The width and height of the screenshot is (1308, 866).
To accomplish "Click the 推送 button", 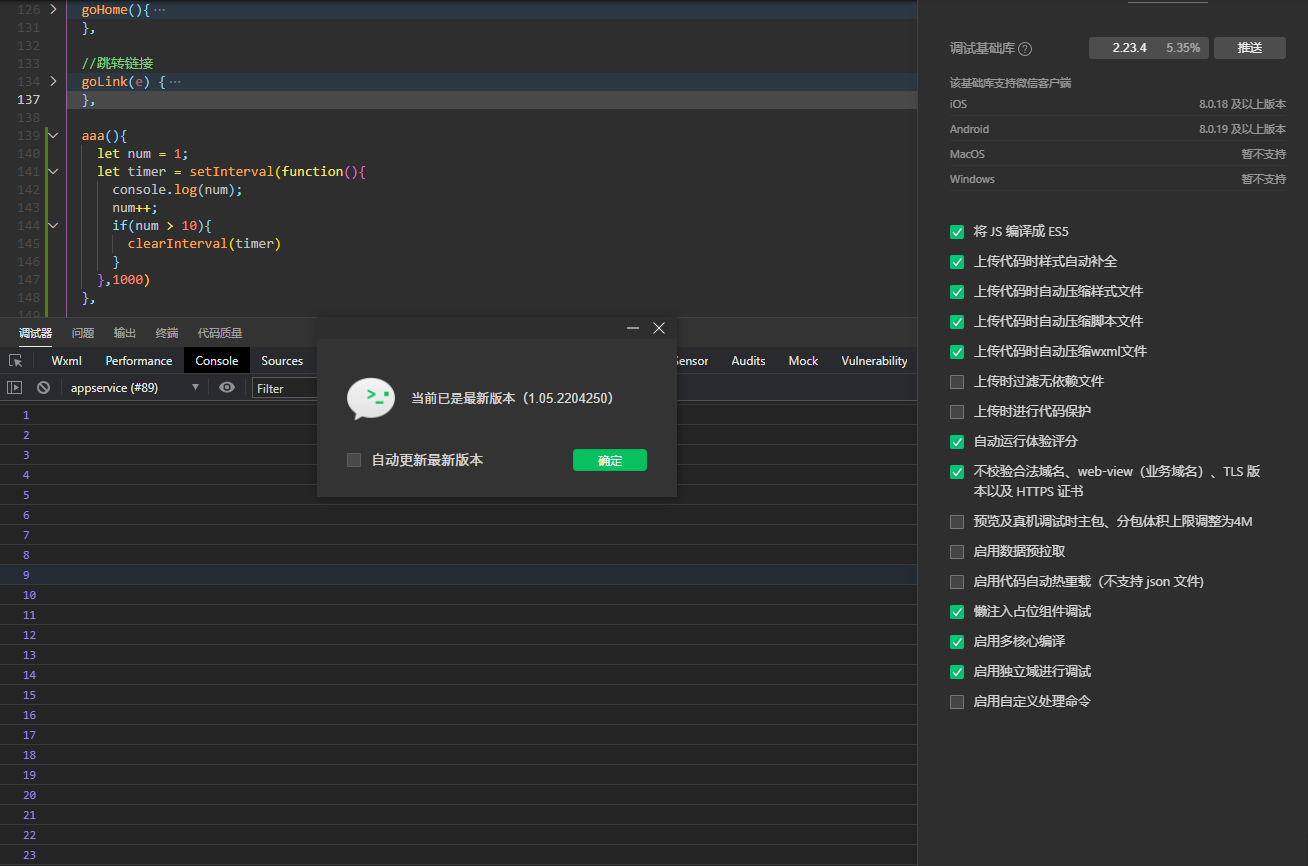I will [x=1249, y=48].
